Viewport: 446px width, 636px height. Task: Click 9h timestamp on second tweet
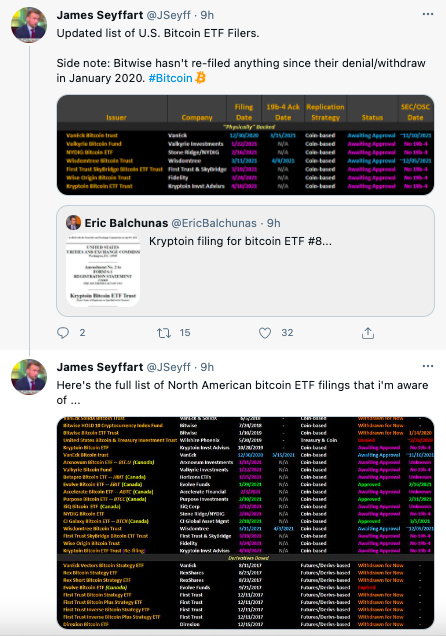point(207,367)
